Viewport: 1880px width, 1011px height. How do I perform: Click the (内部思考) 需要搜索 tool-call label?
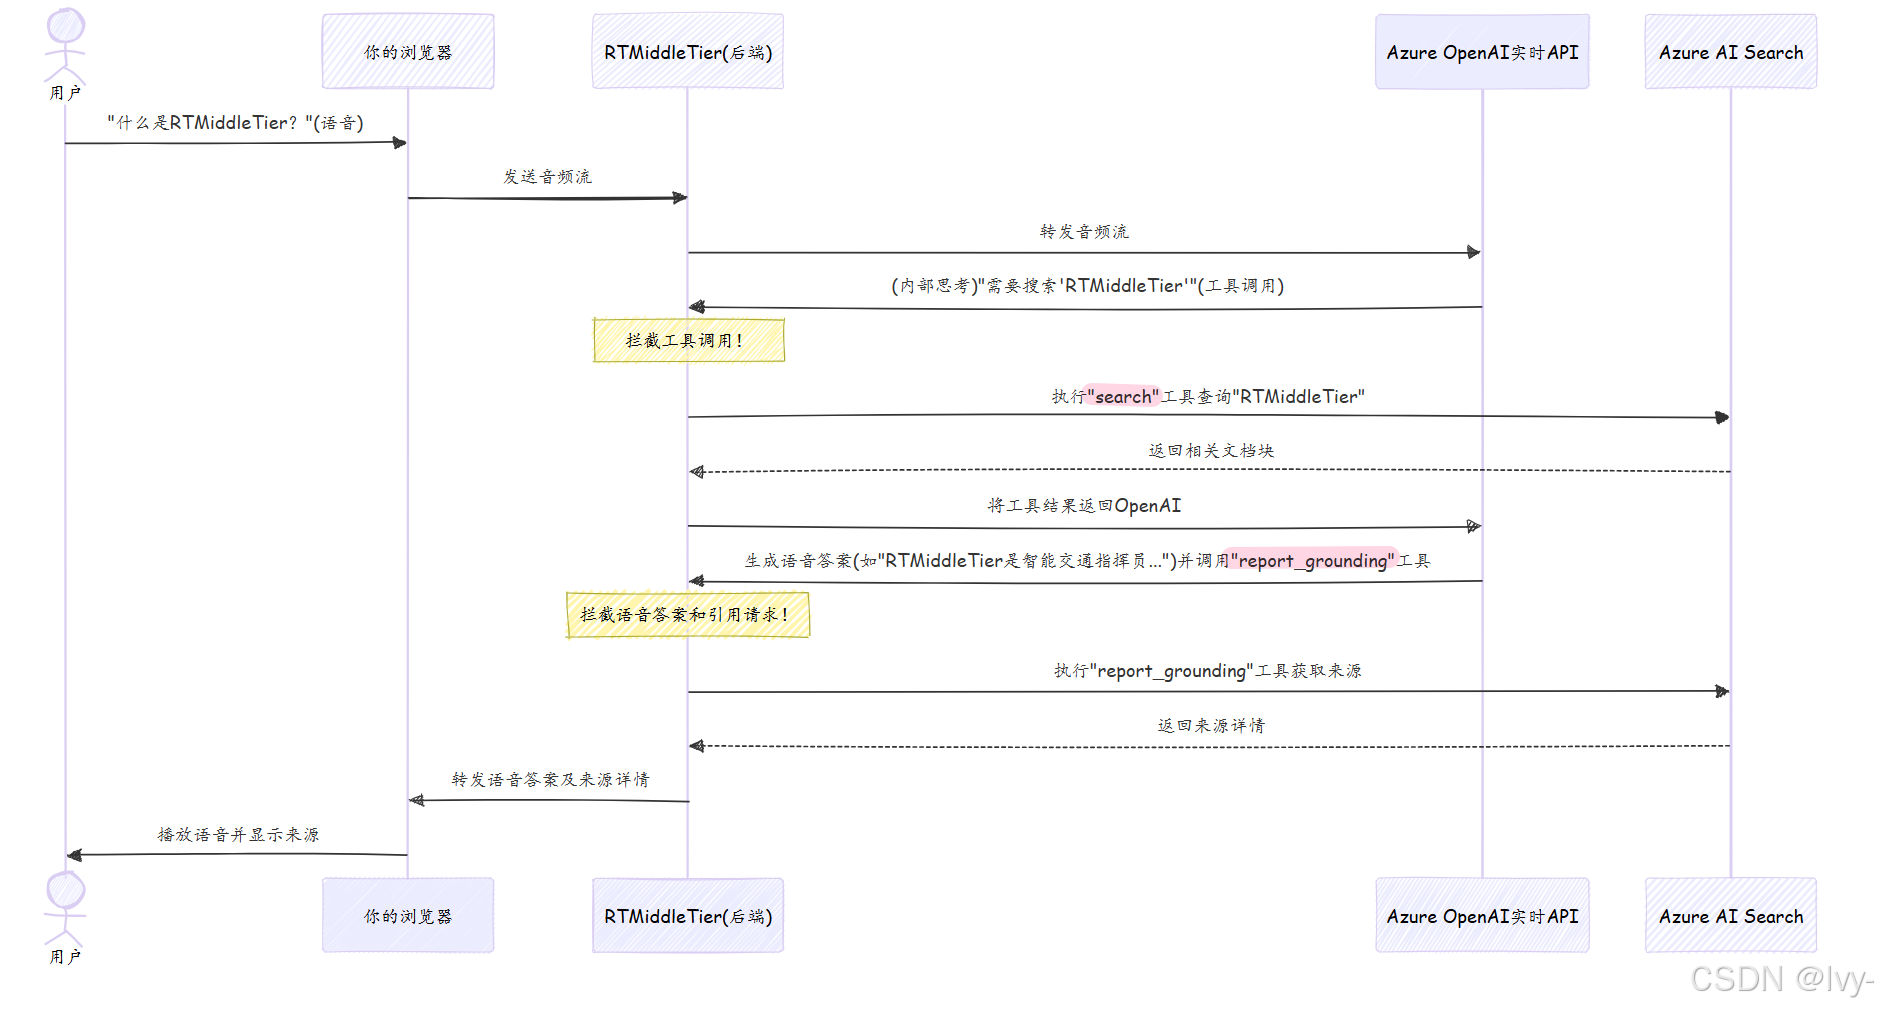(1088, 286)
